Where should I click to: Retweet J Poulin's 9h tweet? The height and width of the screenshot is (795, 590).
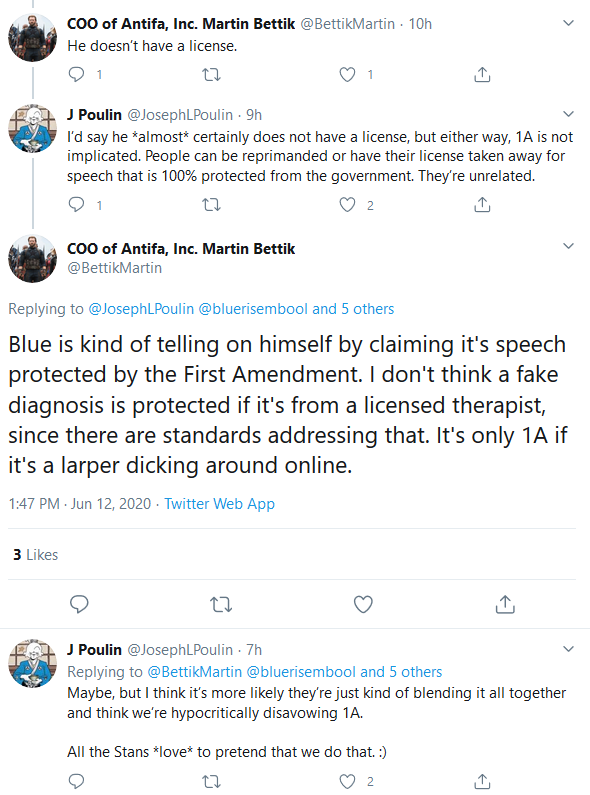(211, 205)
